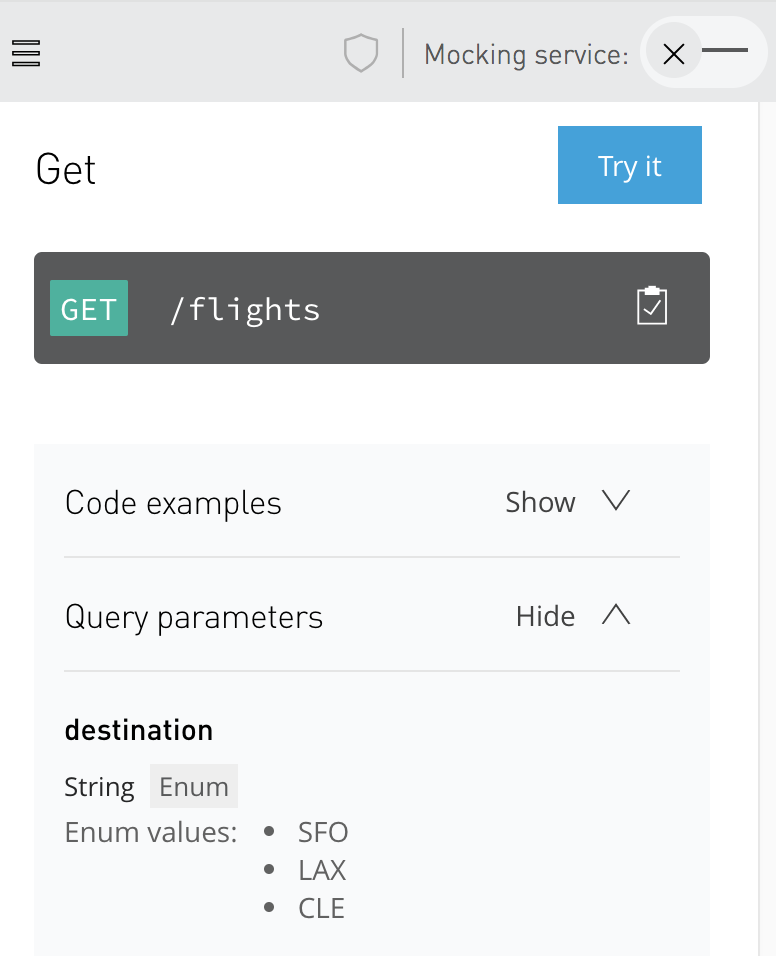This screenshot has width=776, height=956.
Task: Click the destination parameter name
Action: pos(139,730)
